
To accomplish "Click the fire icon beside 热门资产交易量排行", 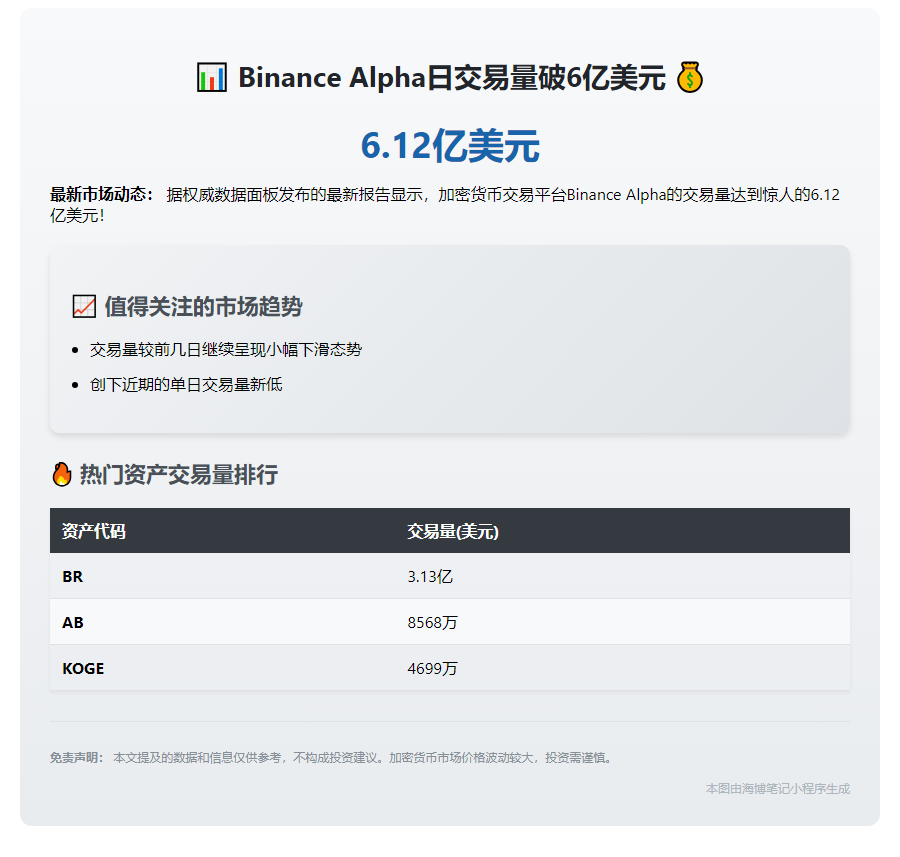I will (61, 474).
